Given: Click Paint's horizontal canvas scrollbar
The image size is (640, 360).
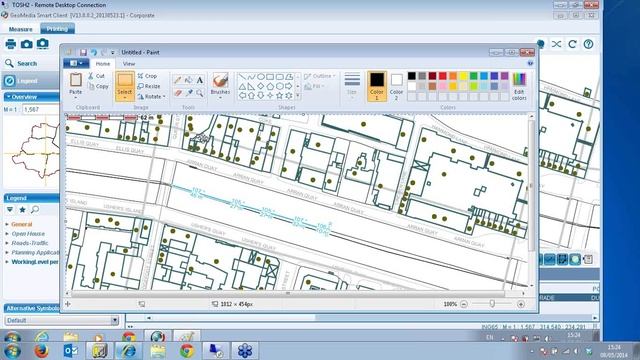Looking at the screenshot, I should click(288, 293).
